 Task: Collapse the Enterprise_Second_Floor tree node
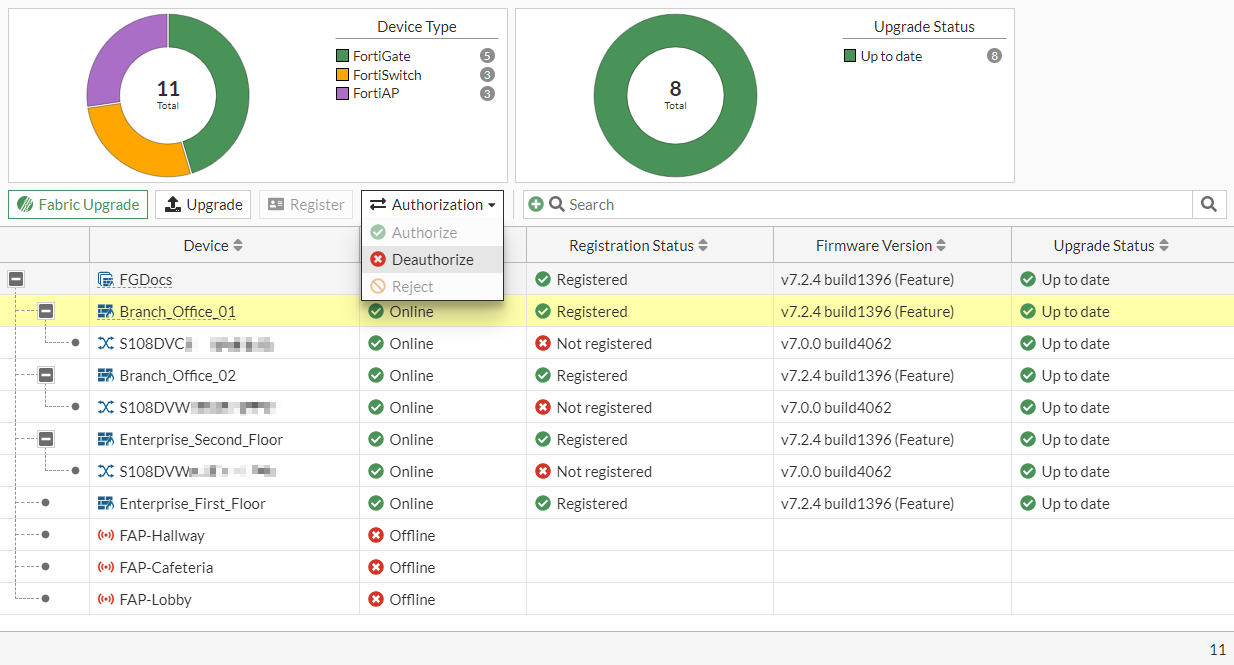[x=46, y=440]
